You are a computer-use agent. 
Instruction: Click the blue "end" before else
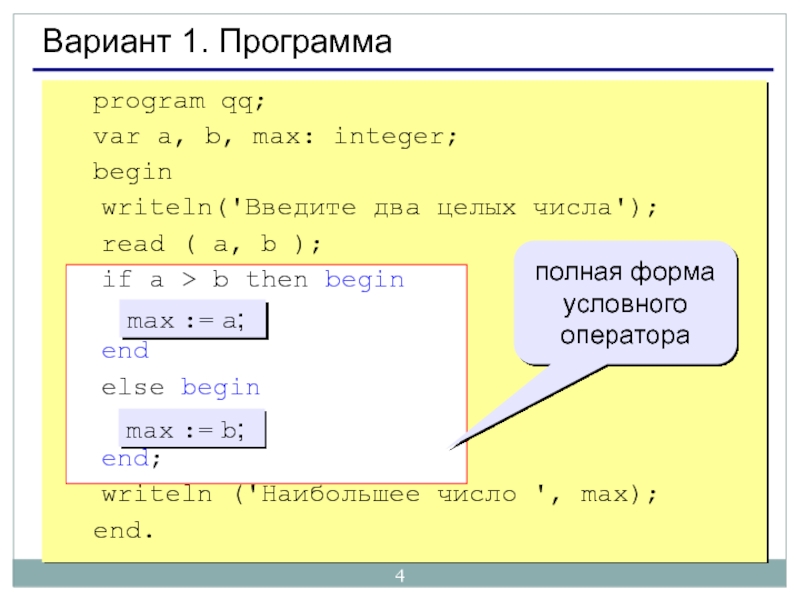pos(125,351)
